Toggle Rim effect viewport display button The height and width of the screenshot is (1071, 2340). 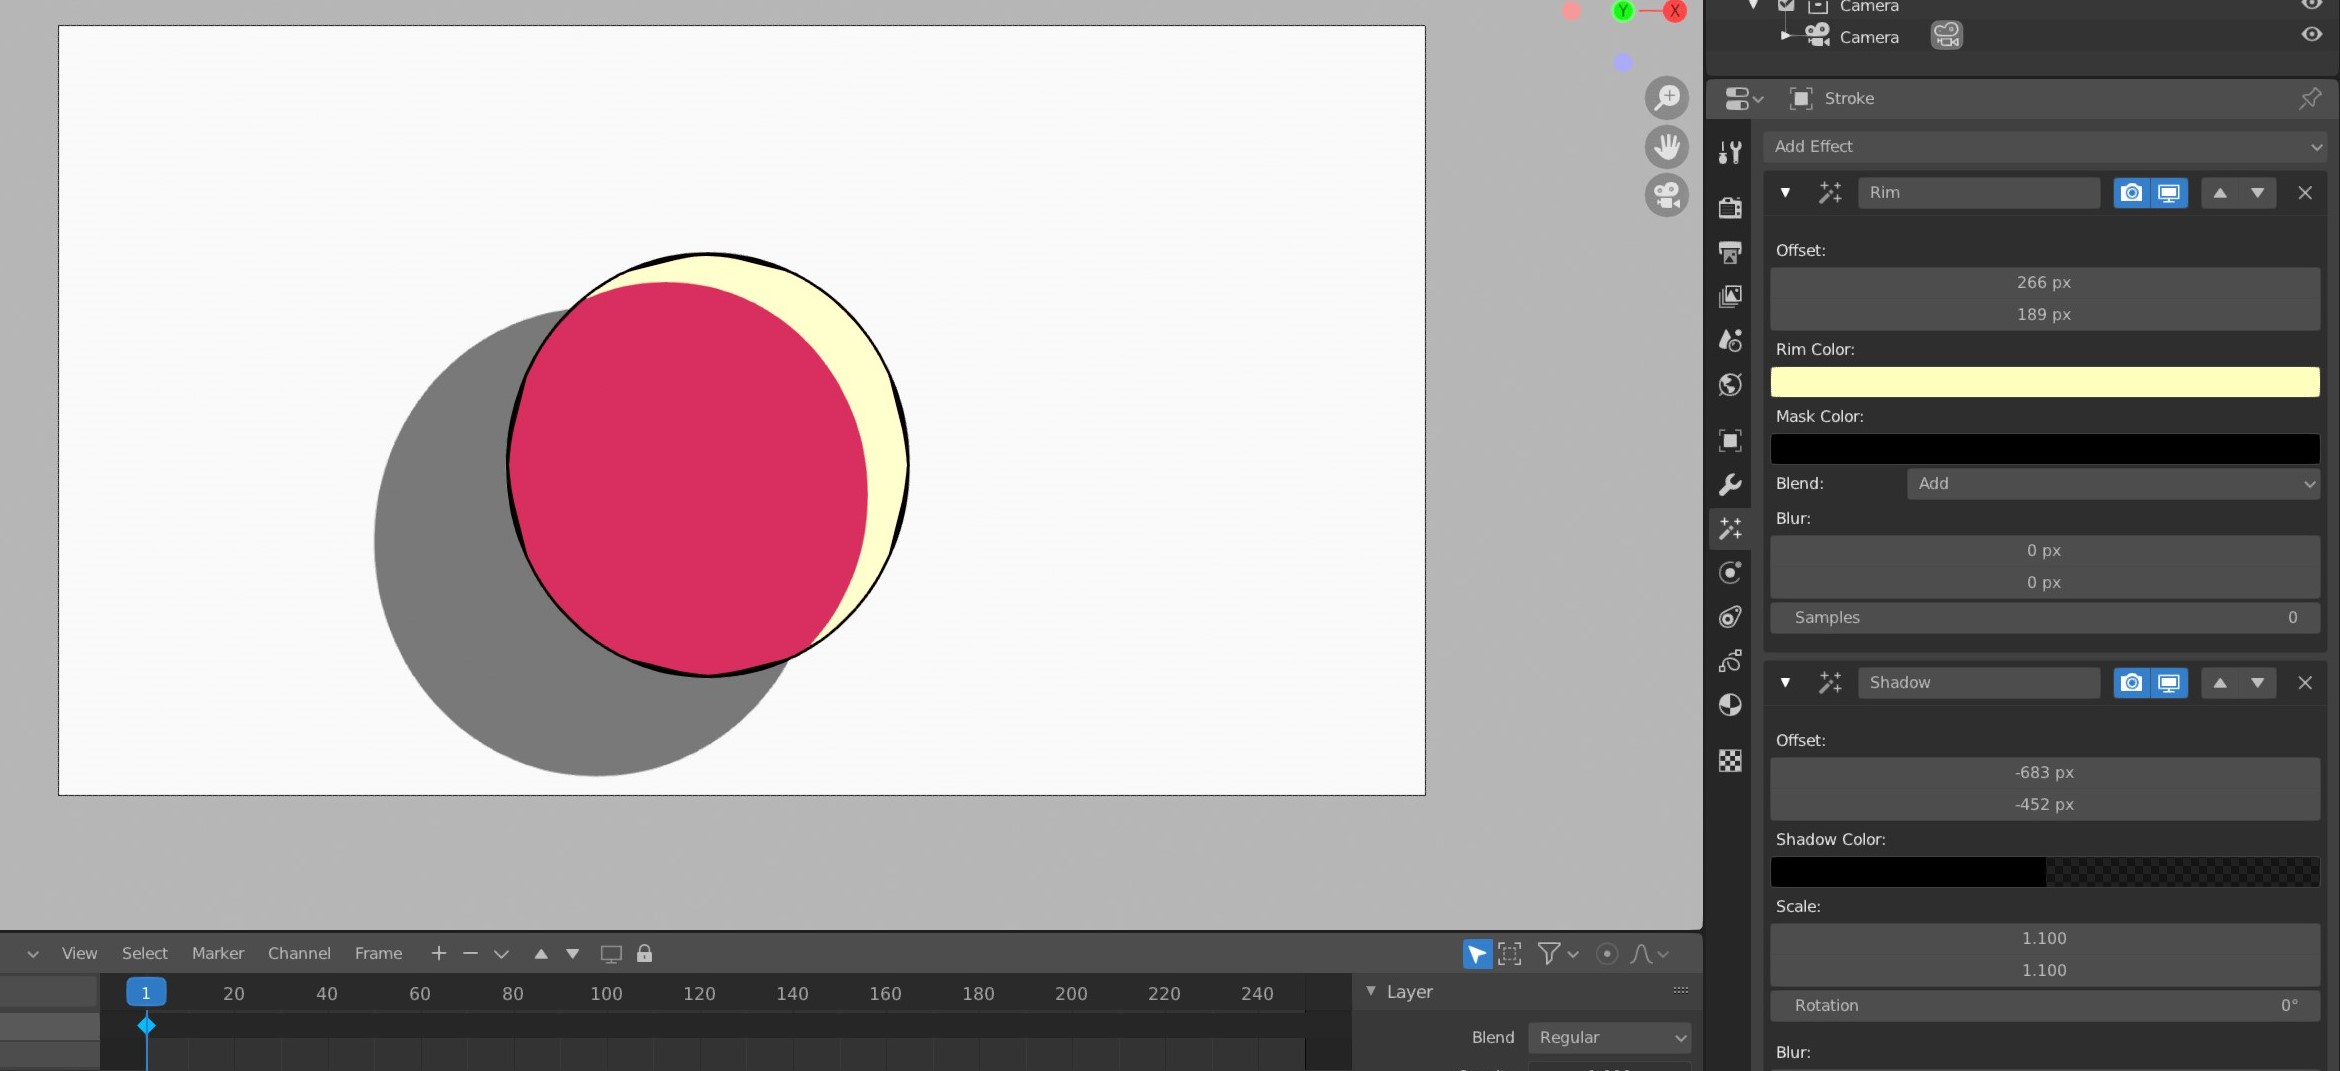pos(2169,193)
